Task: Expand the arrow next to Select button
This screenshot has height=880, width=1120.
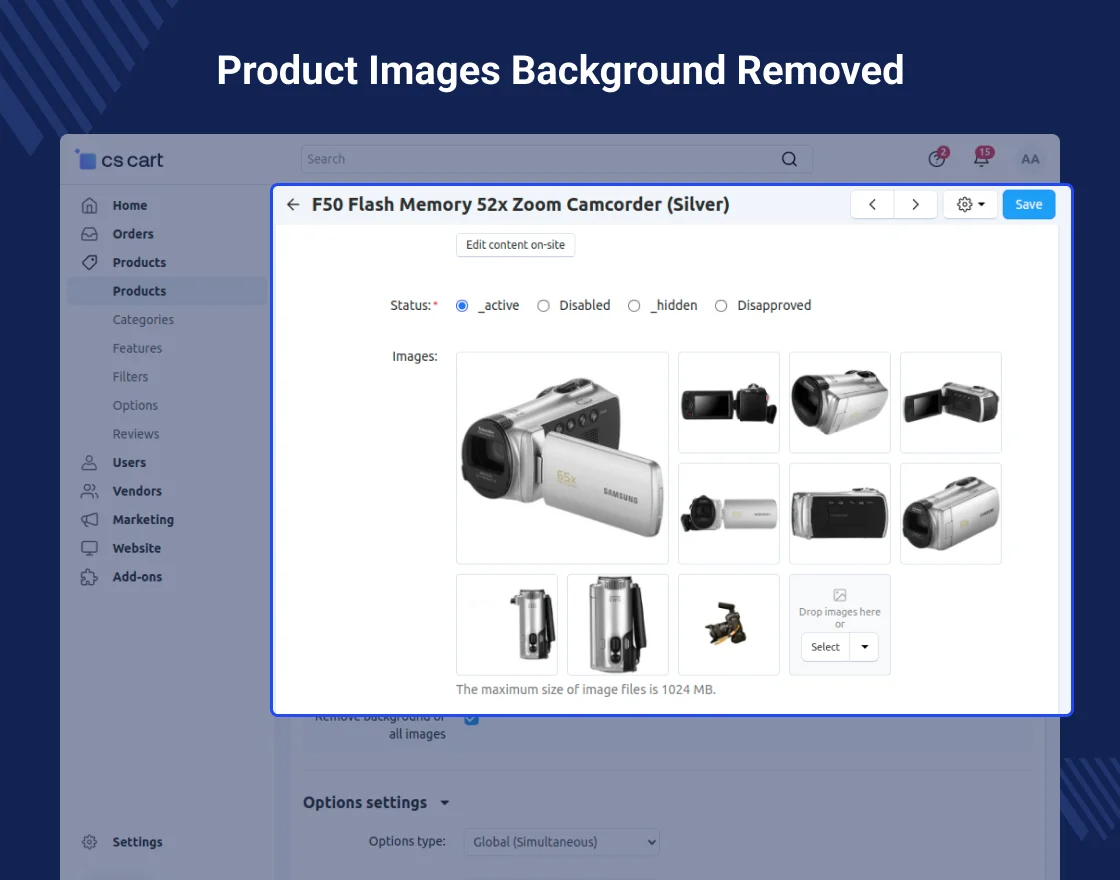Action: click(x=864, y=647)
